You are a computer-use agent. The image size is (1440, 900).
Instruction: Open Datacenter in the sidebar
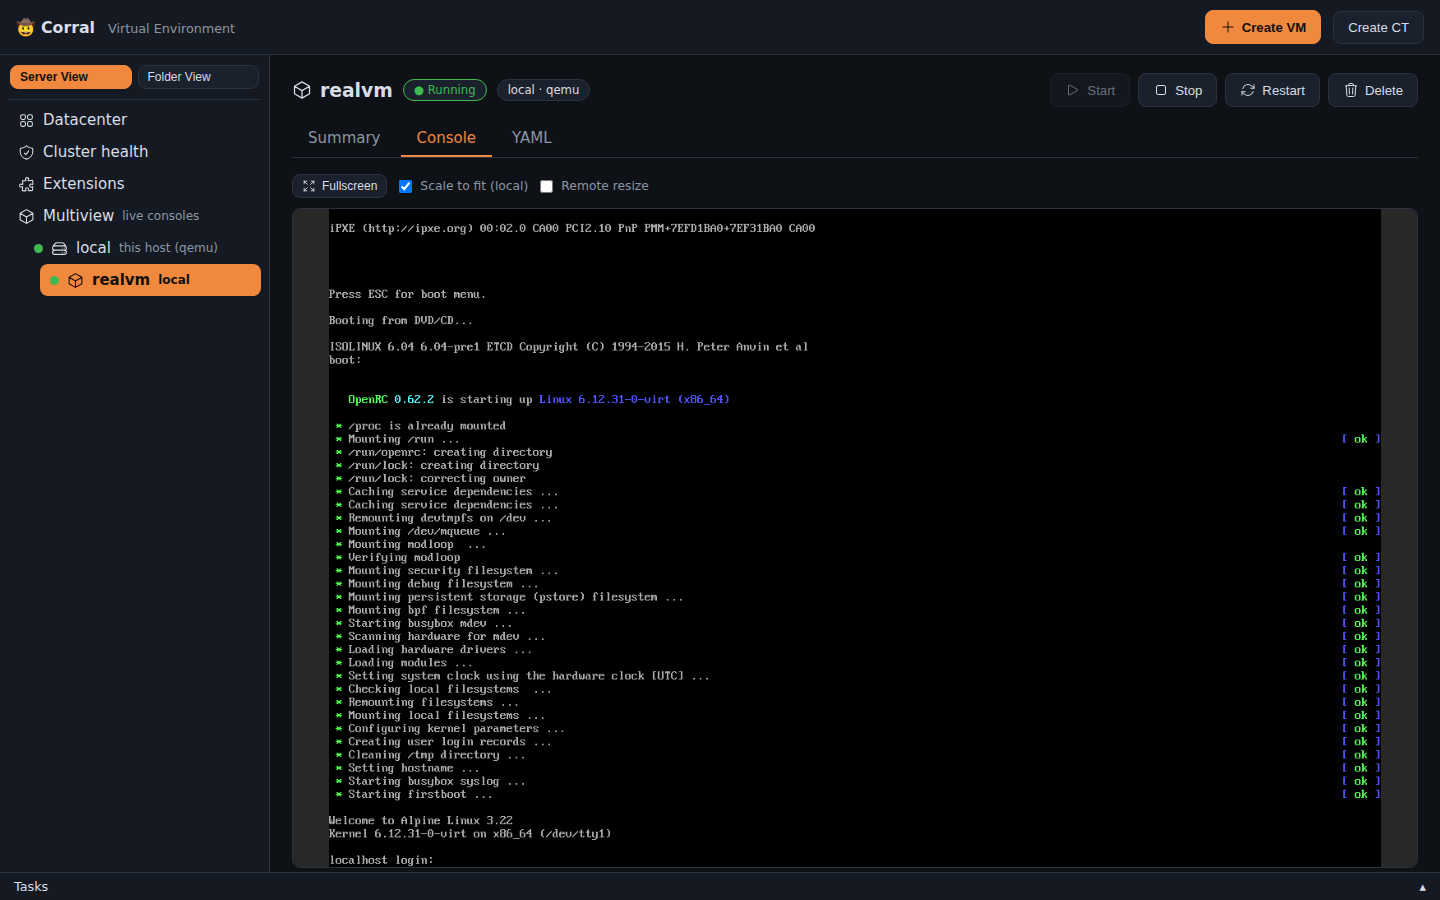pyautogui.click(x=134, y=120)
